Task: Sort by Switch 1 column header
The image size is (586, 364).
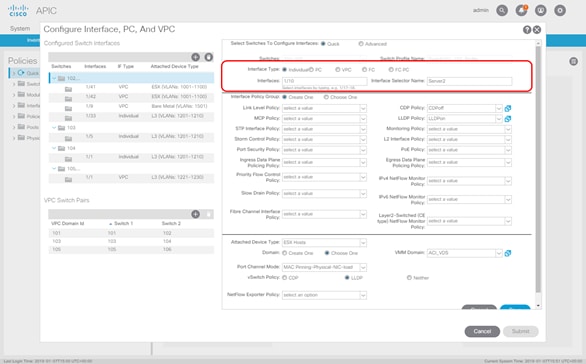Action: 123,223
